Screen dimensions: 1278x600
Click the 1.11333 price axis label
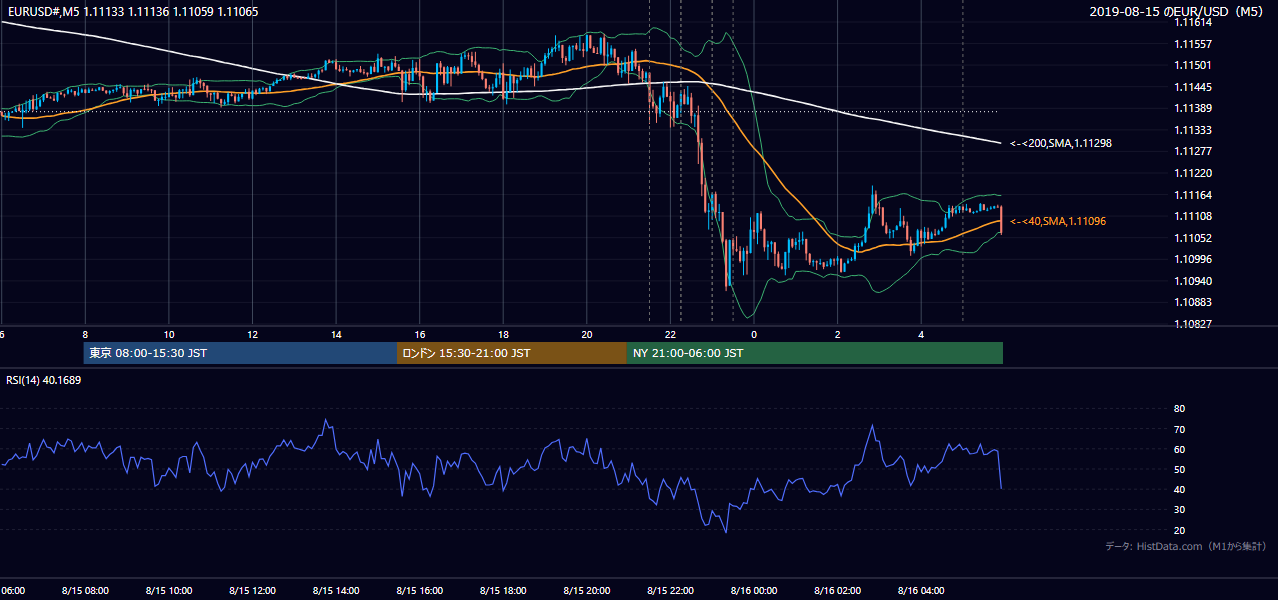point(1192,130)
